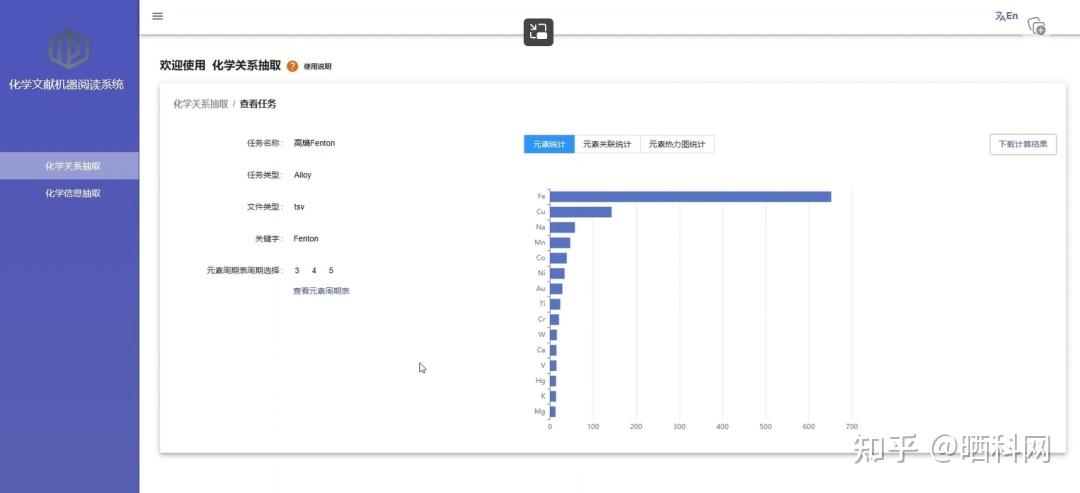Screen dimensions: 1080x493
Task: Click 化学关系抽取 in the breadcrumb
Action: 200,104
